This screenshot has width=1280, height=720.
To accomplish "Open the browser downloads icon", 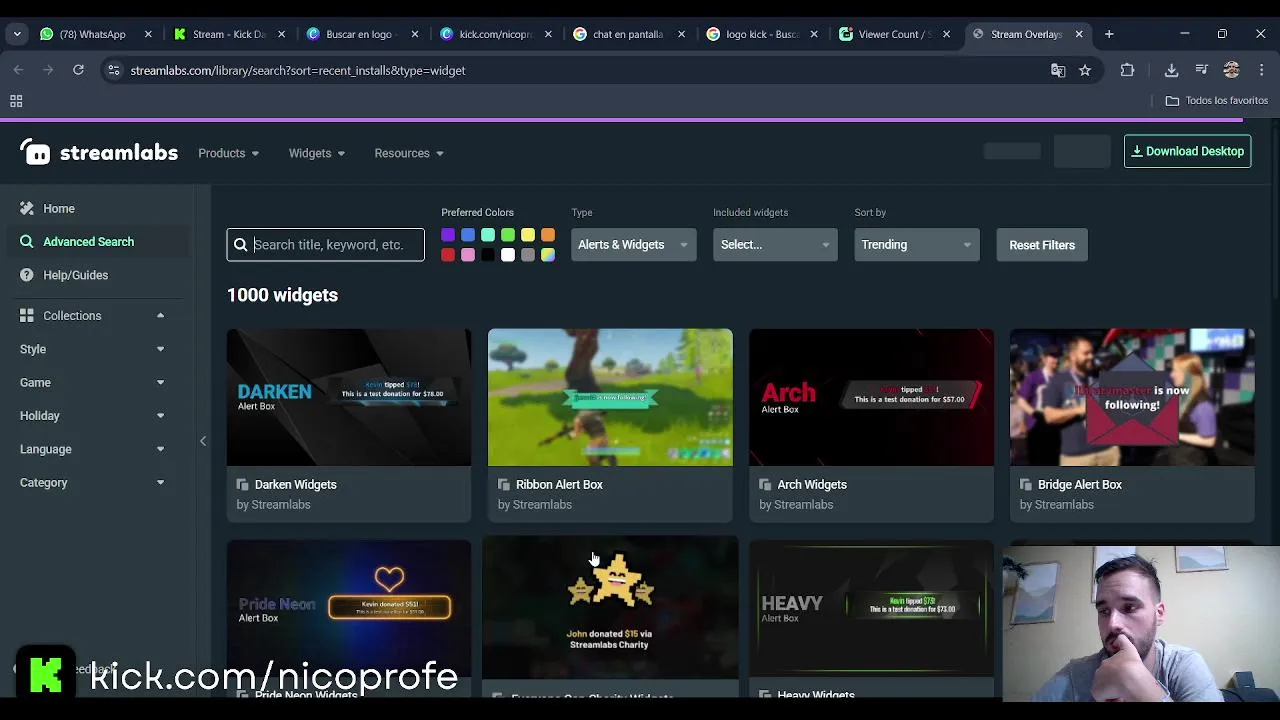I will coord(1171,70).
